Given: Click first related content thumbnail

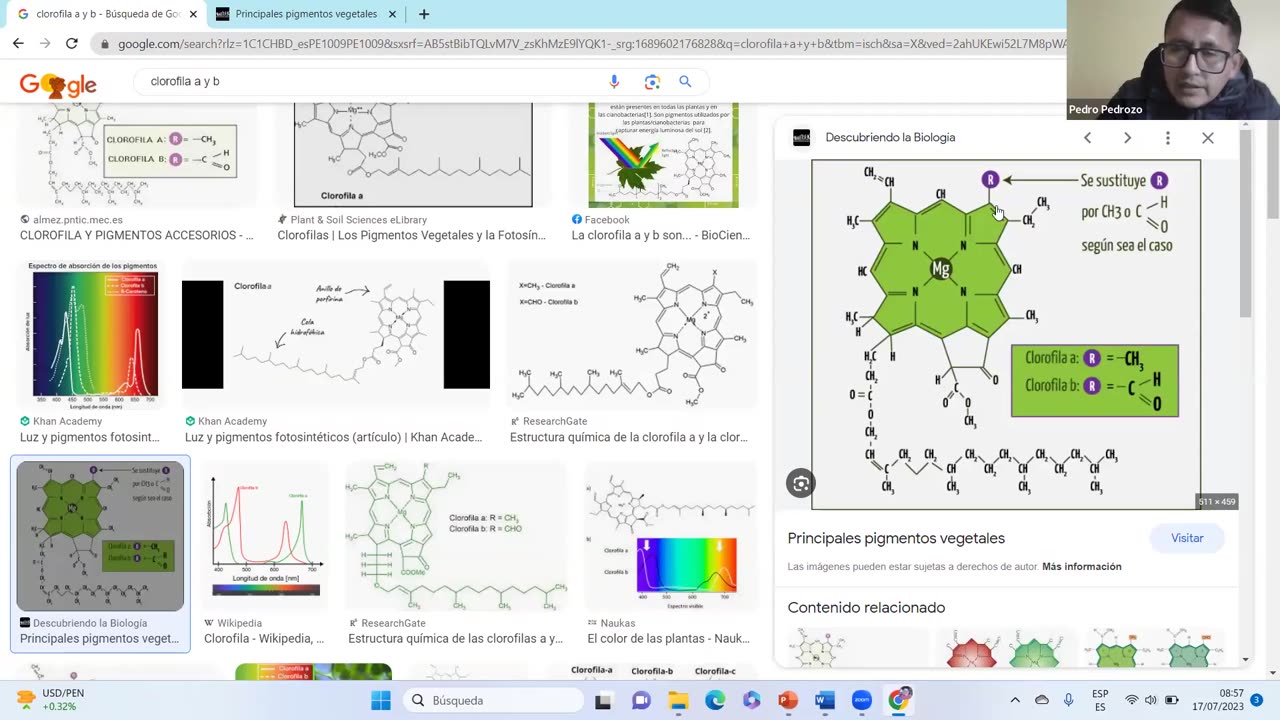Looking at the screenshot, I should [857, 648].
